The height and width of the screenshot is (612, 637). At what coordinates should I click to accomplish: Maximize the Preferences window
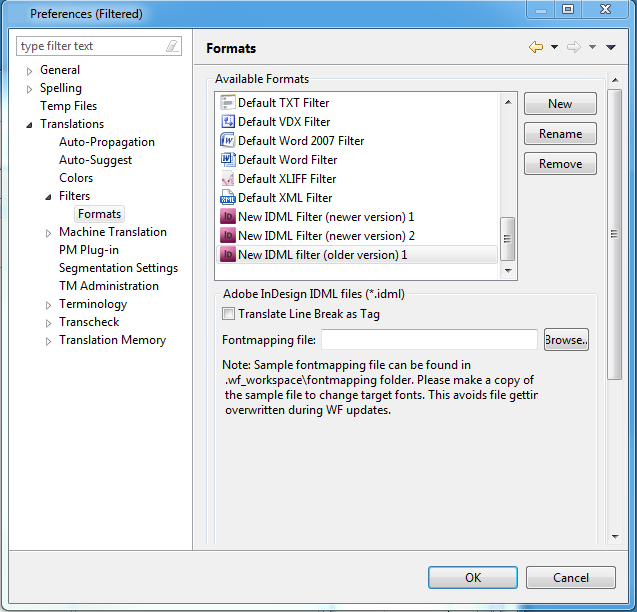568,9
